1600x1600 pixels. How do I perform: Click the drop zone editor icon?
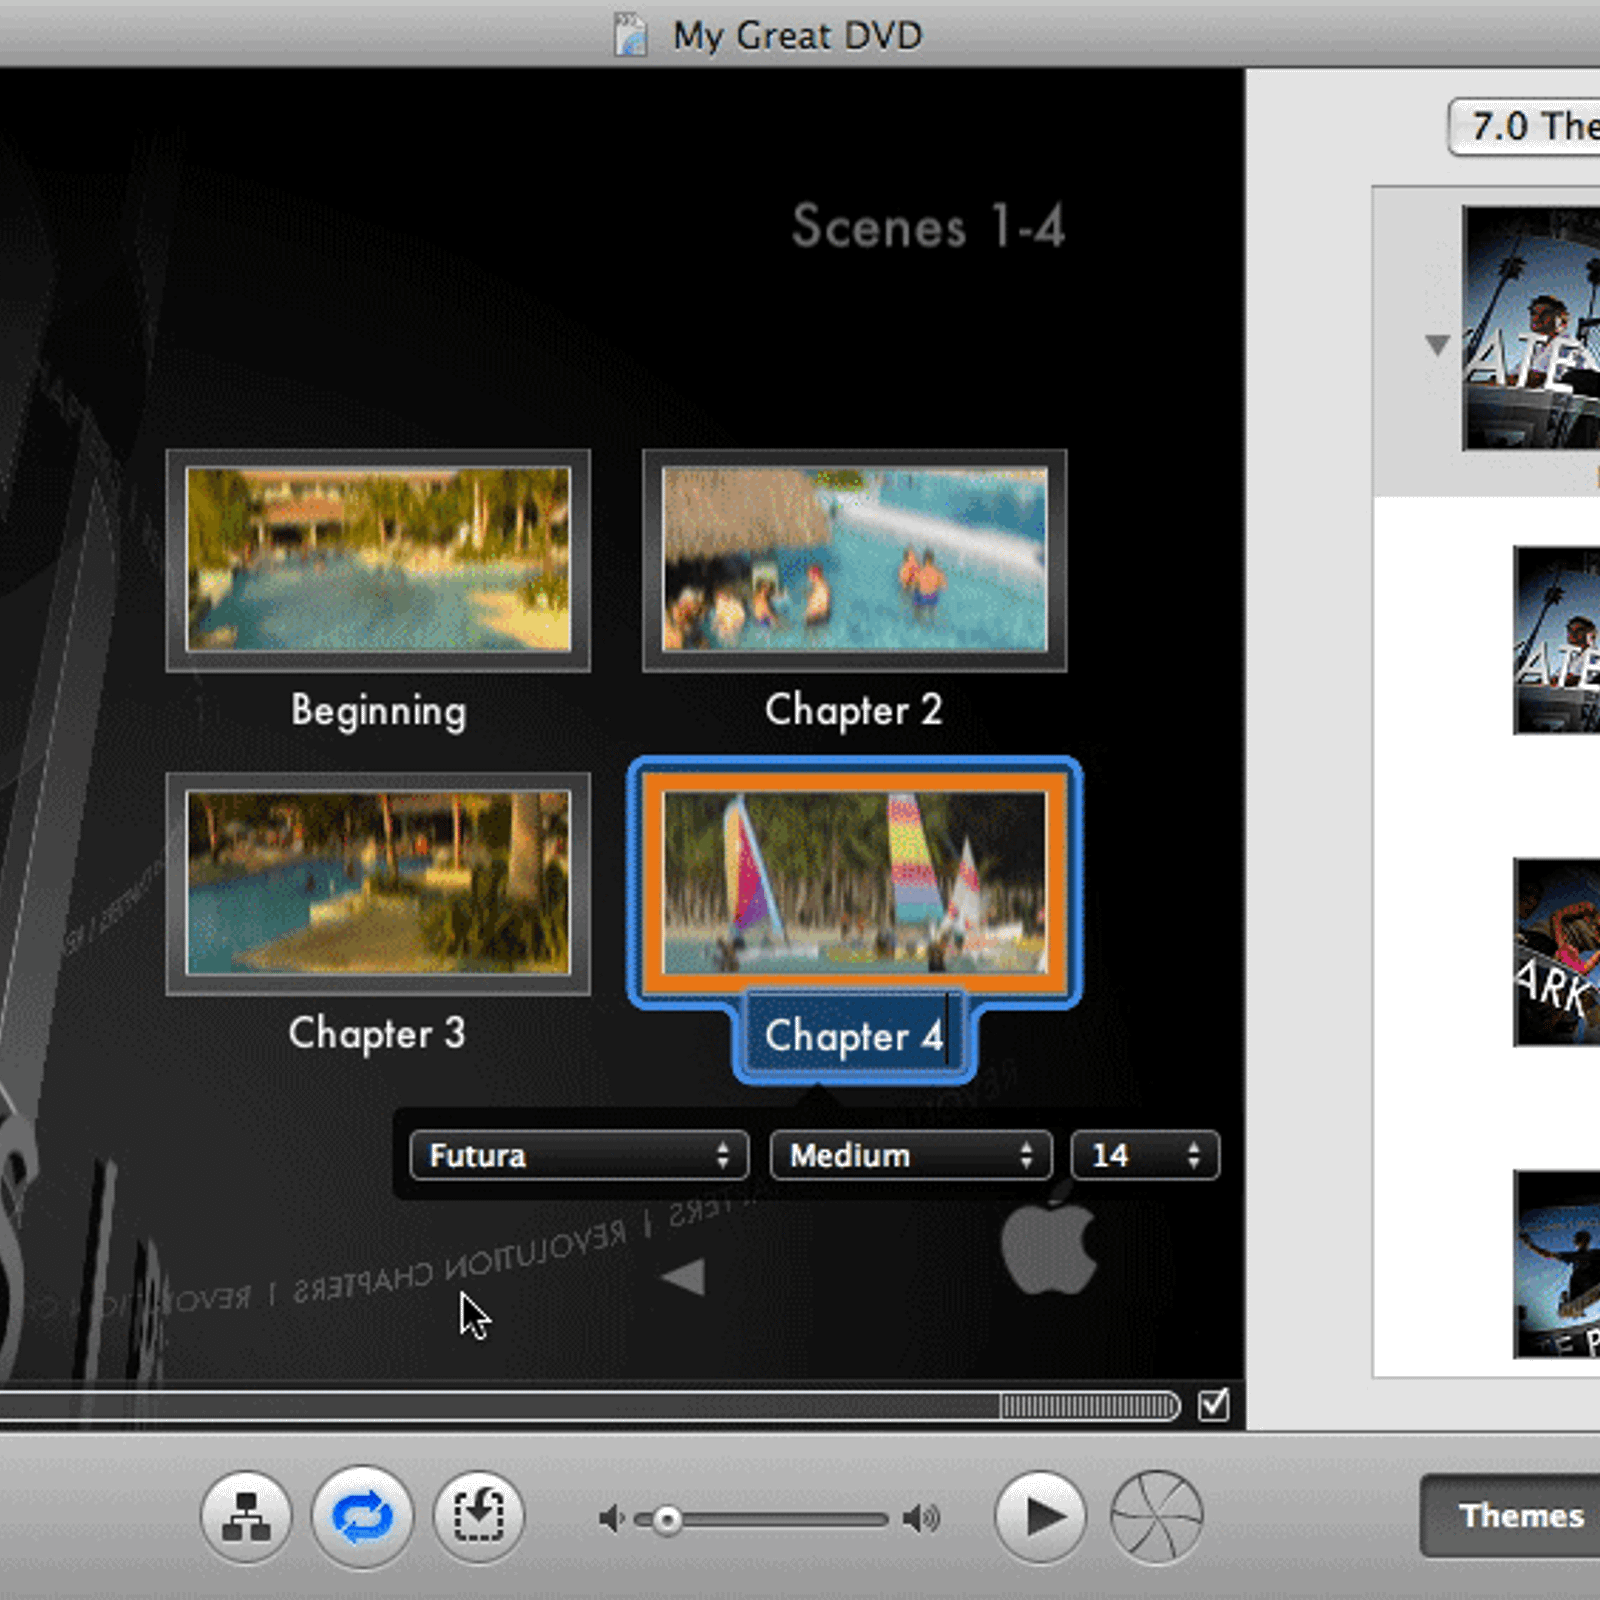pyautogui.click(x=479, y=1516)
